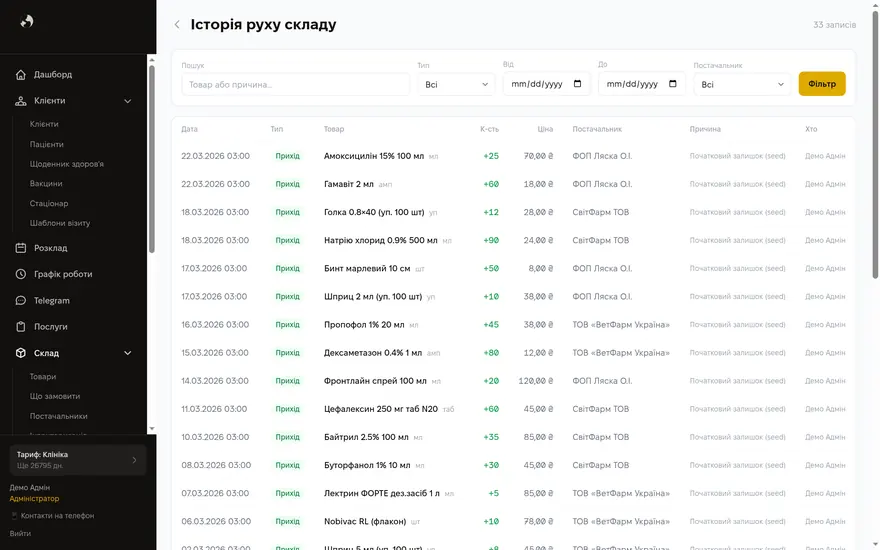
Task: Select Бинт марлевий 10 см product
Action: pos(367,268)
